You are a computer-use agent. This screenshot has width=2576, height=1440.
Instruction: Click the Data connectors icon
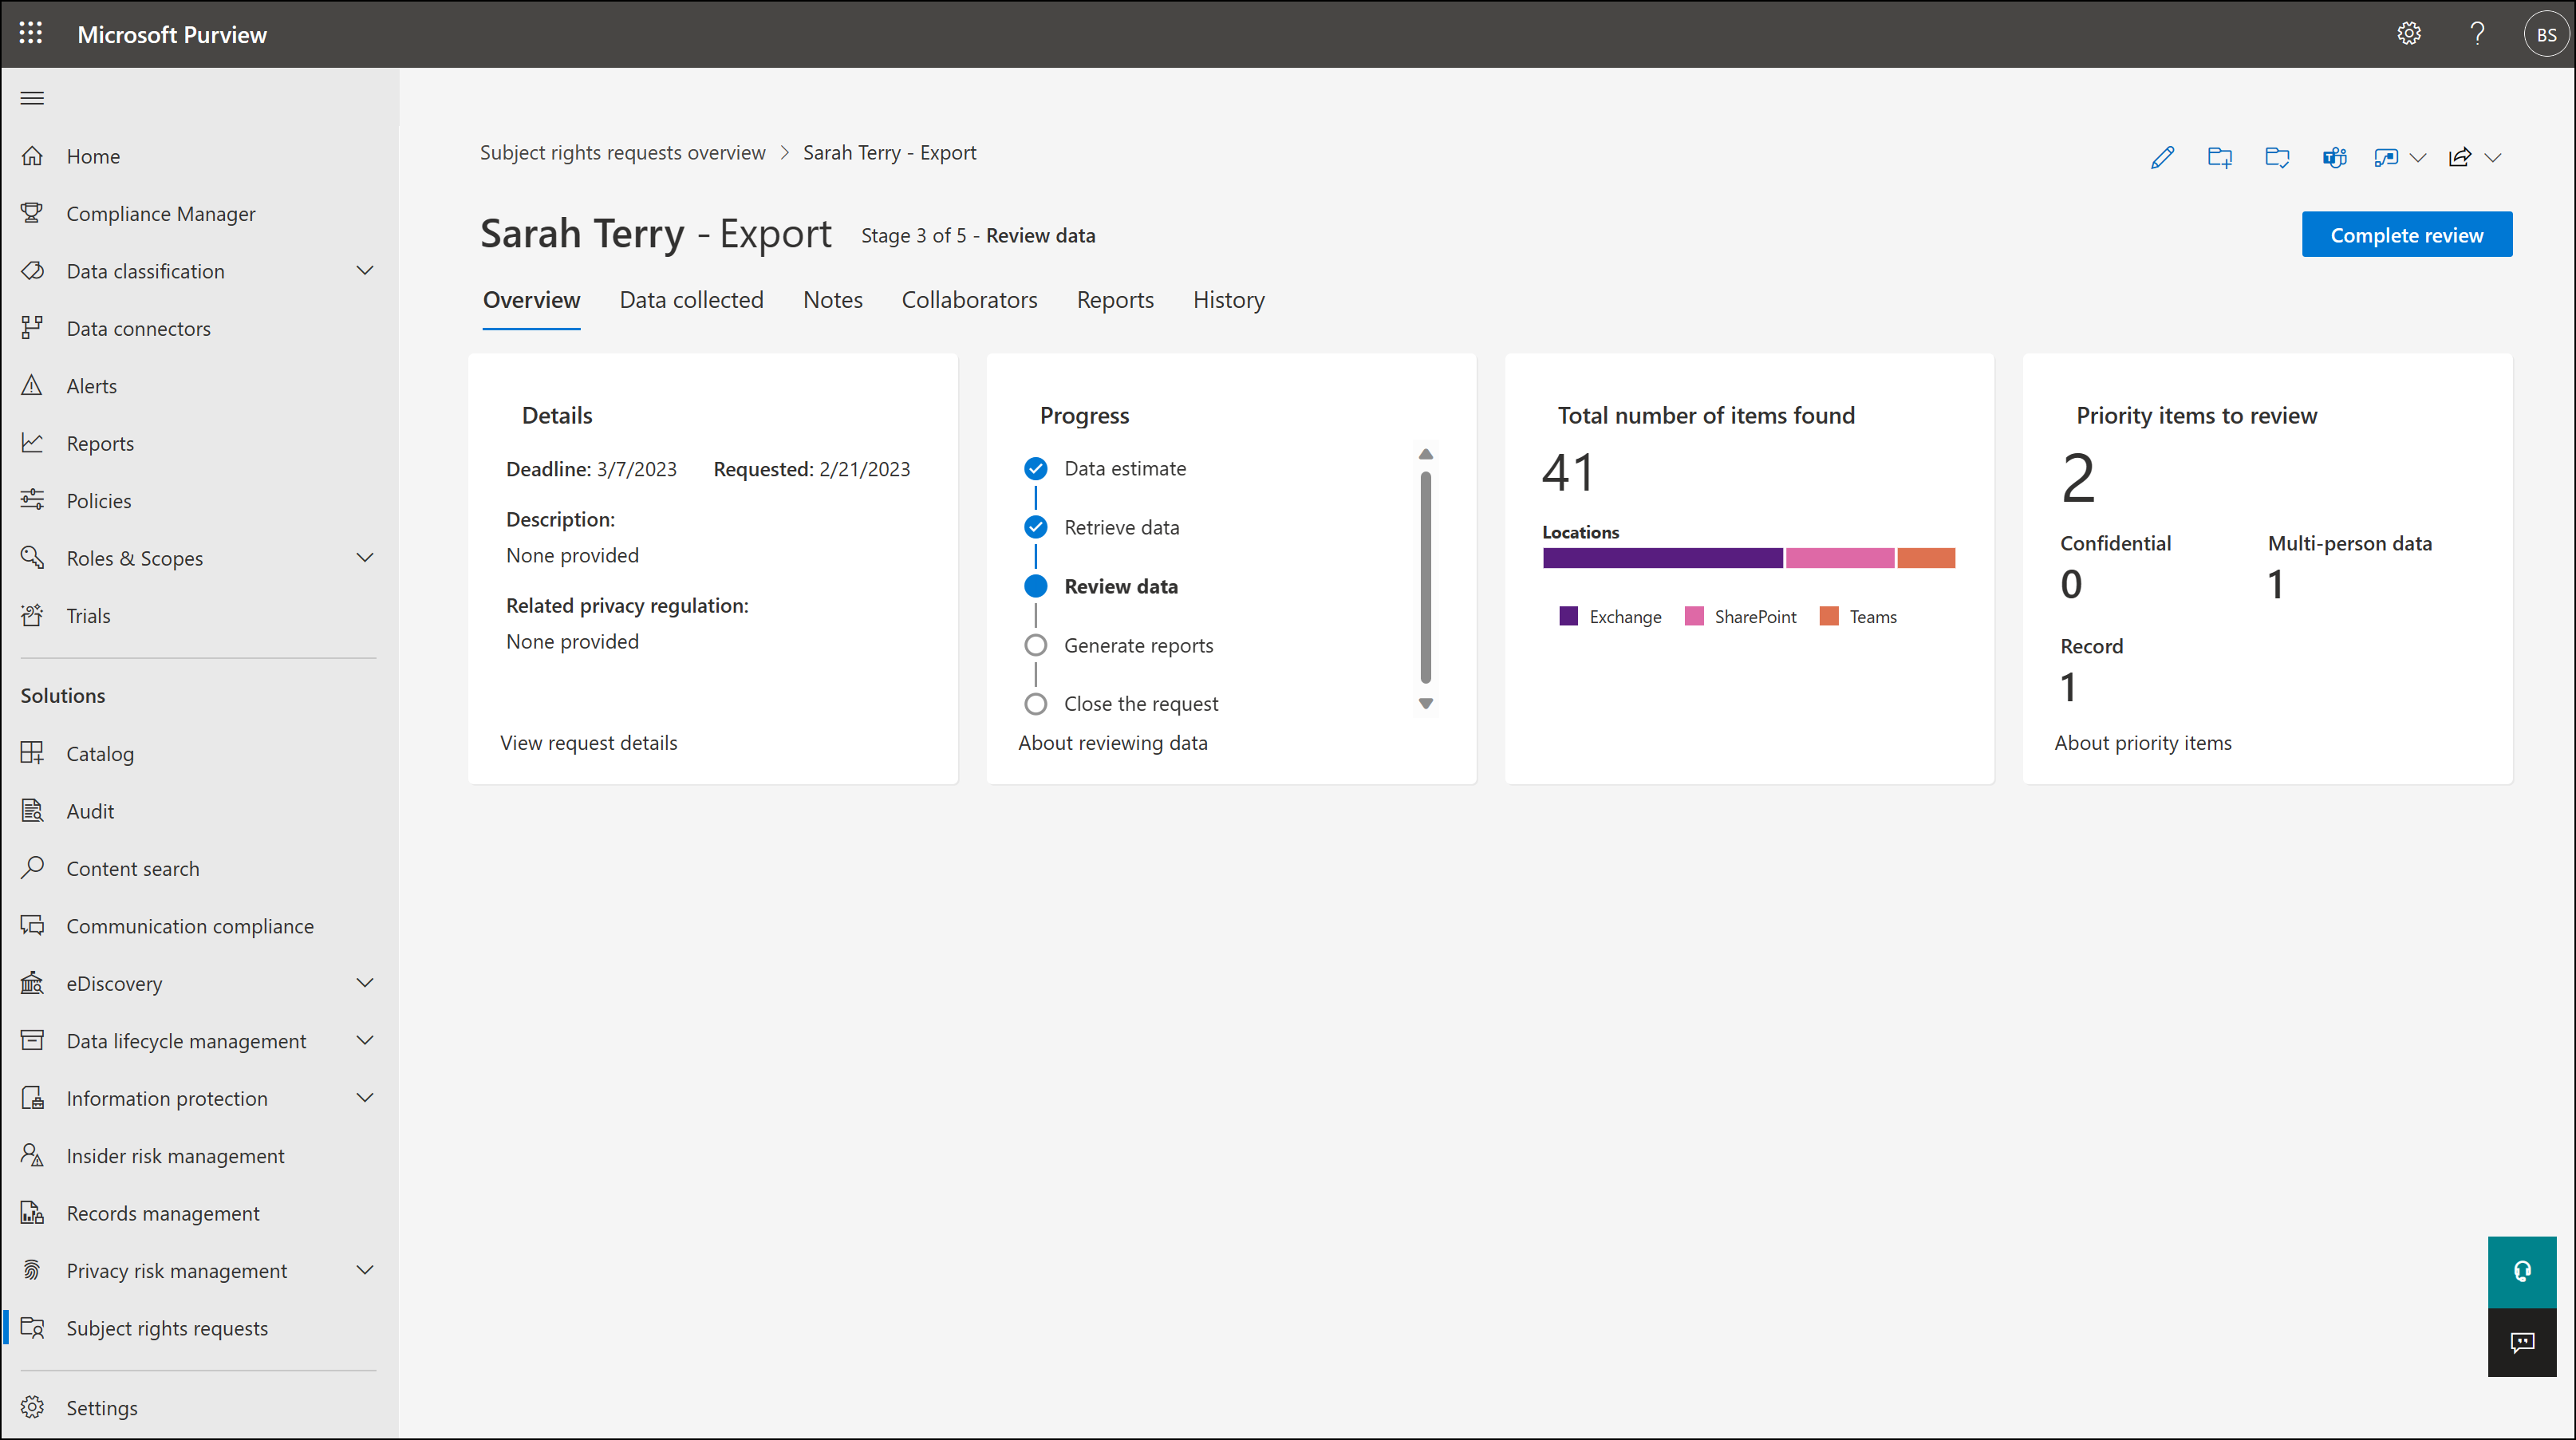[32, 328]
